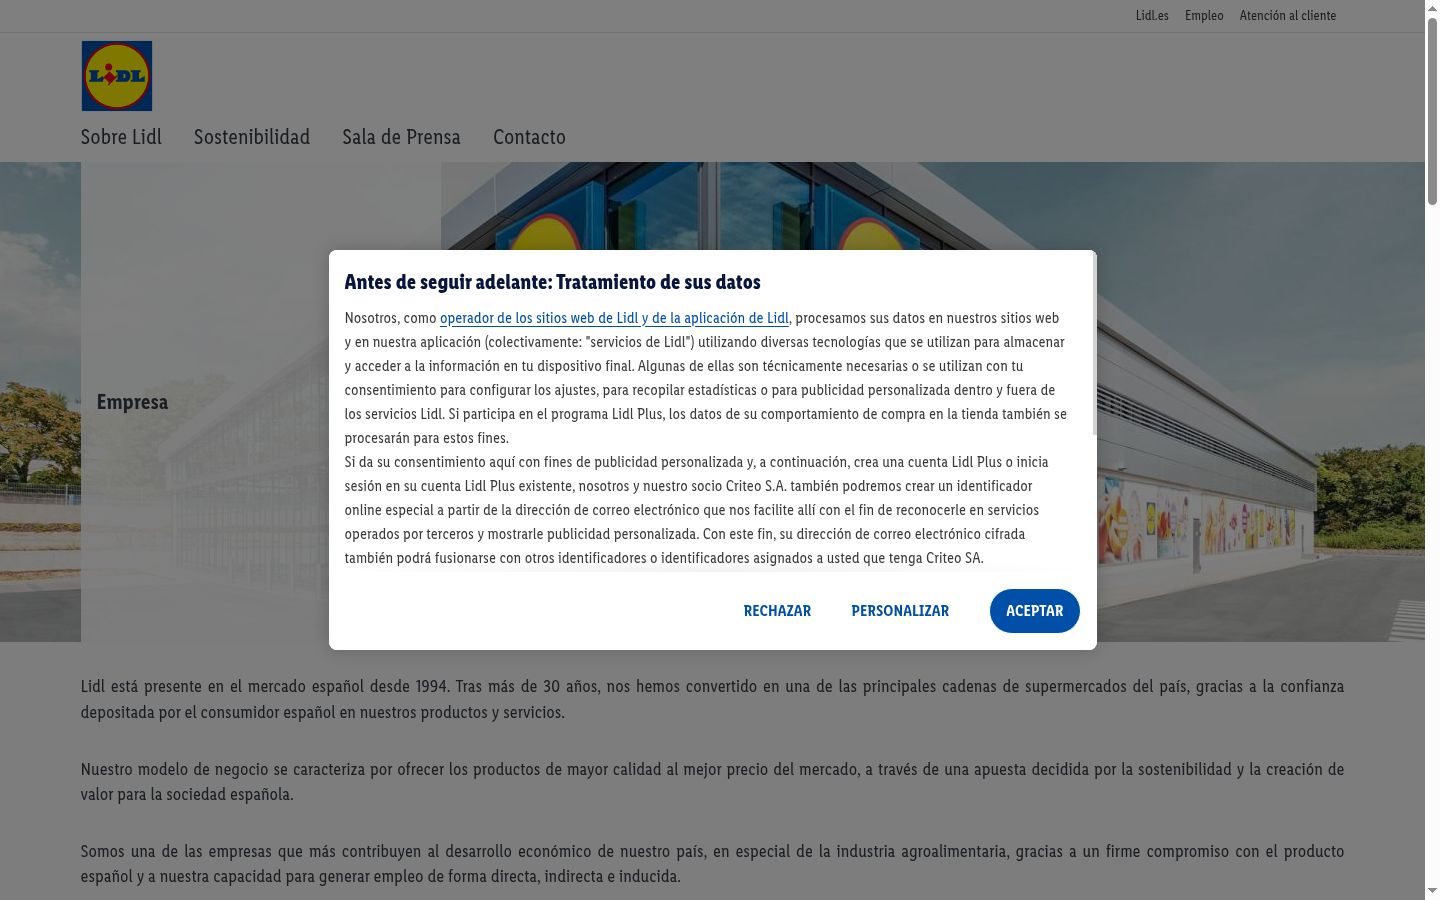
Task: Select the Empresa heading on banner
Action: click(x=132, y=402)
